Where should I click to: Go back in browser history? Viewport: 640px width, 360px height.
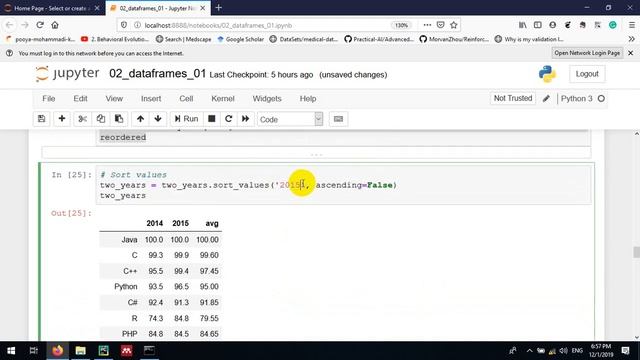pos(9,25)
